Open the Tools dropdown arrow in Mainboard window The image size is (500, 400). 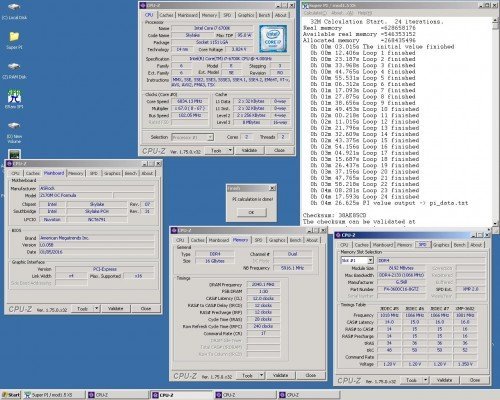click(x=97, y=309)
